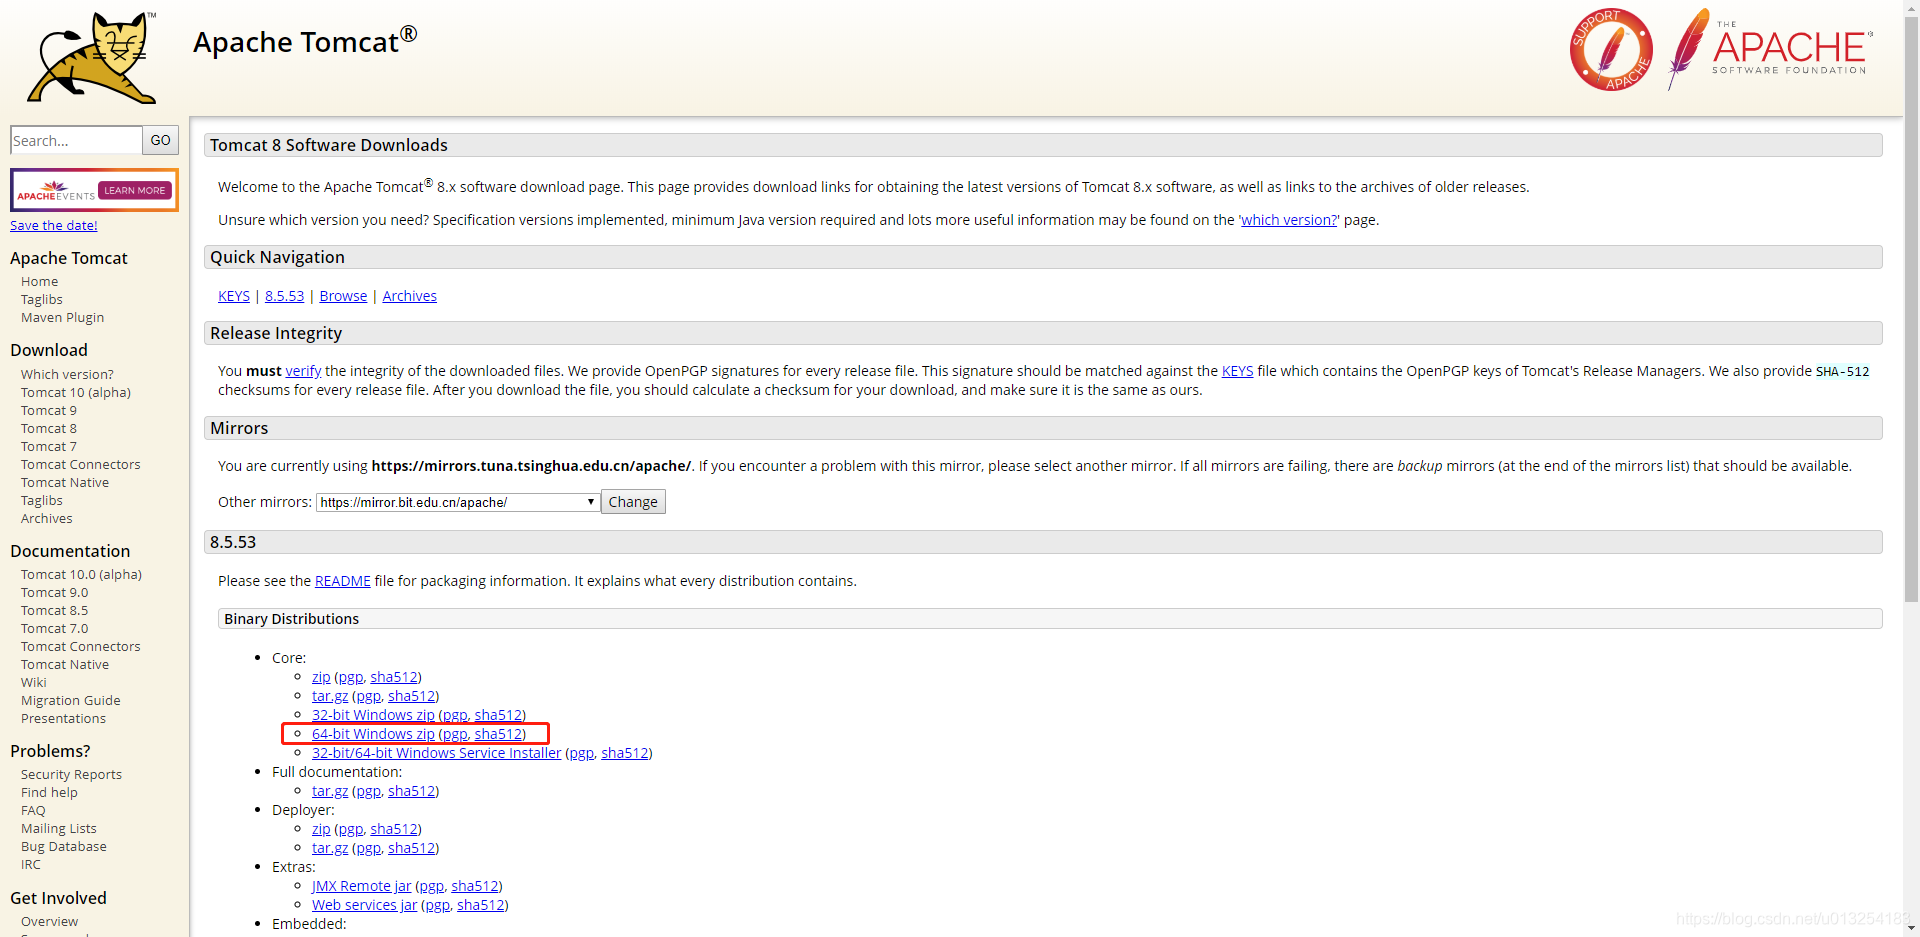Open Bug Database sidebar link
The height and width of the screenshot is (937, 1920).
pos(63,847)
